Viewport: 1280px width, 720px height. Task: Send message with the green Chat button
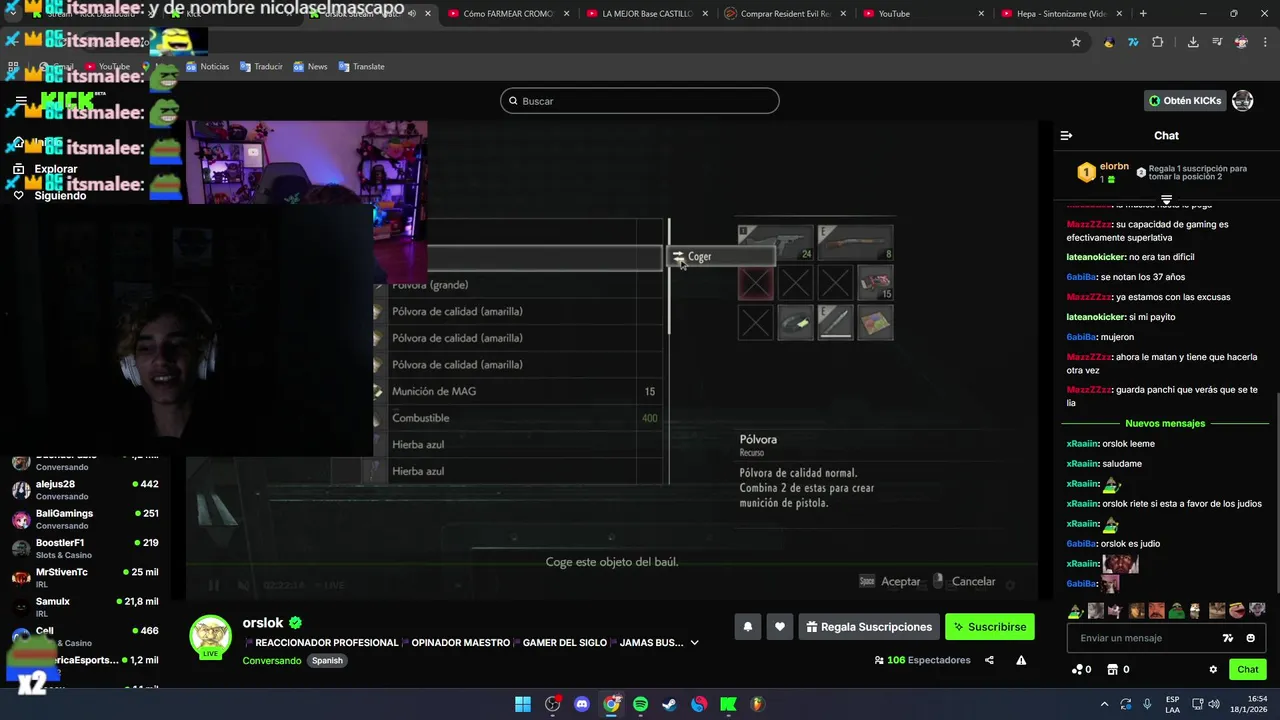tap(1248, 670)
